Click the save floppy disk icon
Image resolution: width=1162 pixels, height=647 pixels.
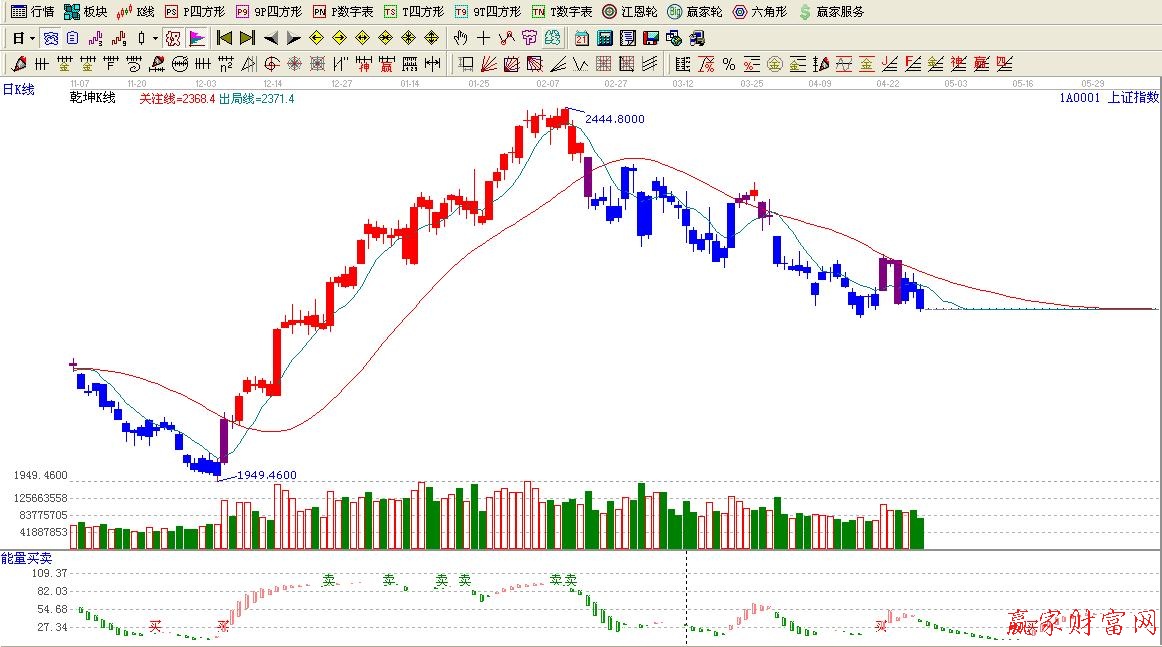click(x=651, y=38)
